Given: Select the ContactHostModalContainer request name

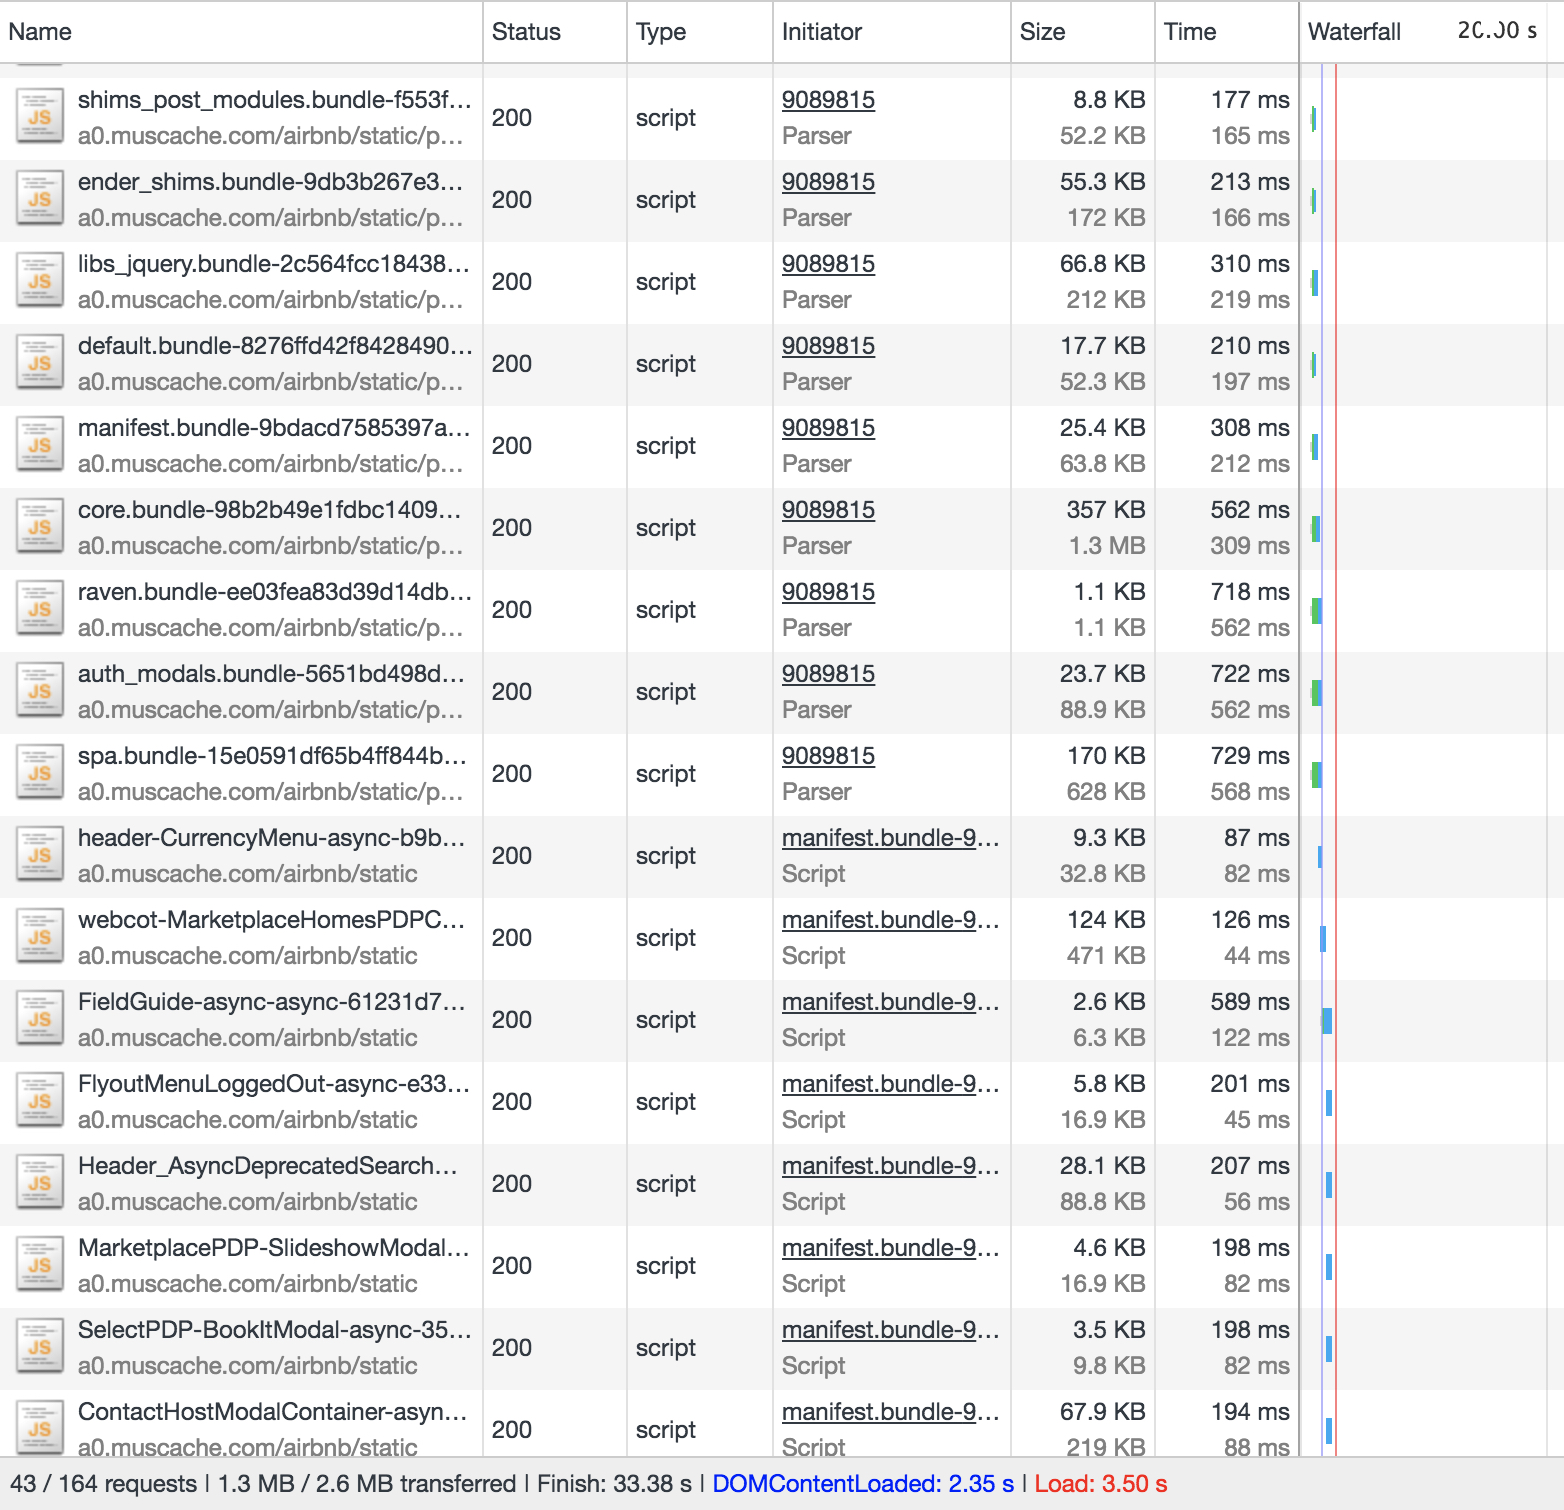Looking at the screenshot, I should pos(273,1412).
